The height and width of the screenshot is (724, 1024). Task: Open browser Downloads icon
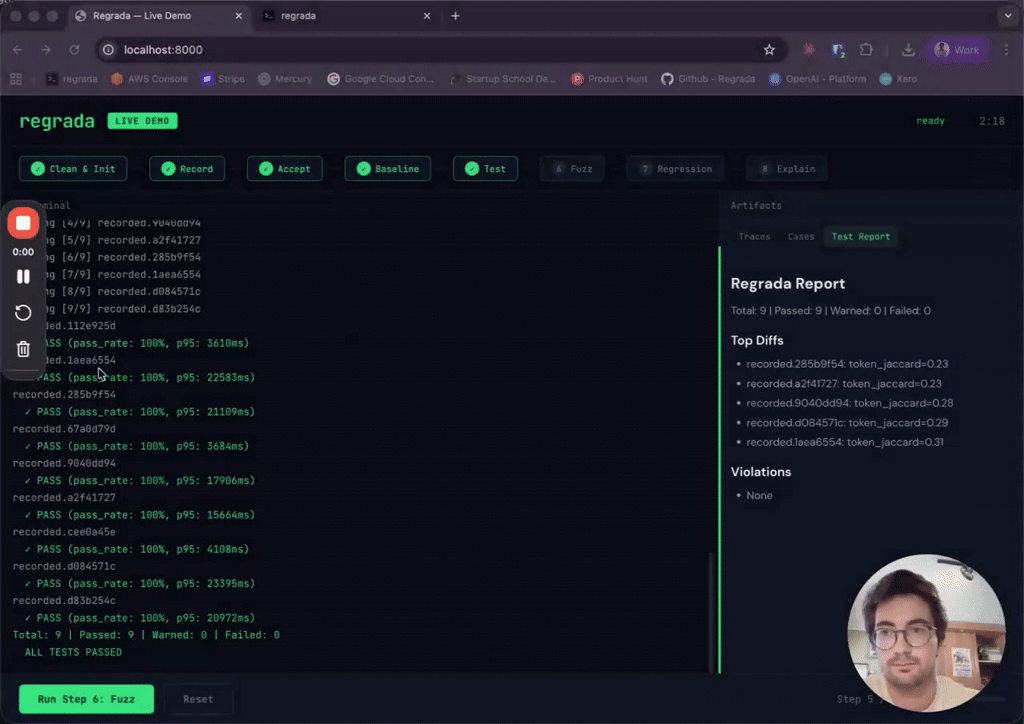(908, 50)
